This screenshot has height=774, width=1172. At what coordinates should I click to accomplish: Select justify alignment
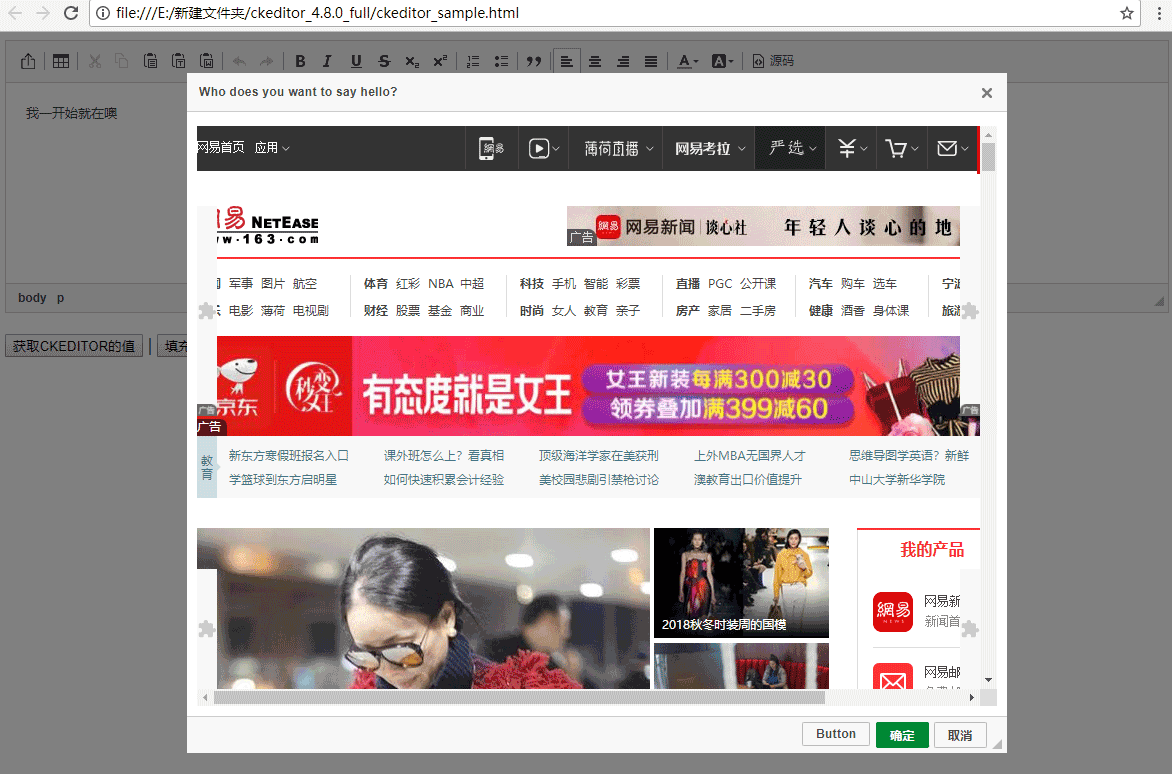(651, 61)
